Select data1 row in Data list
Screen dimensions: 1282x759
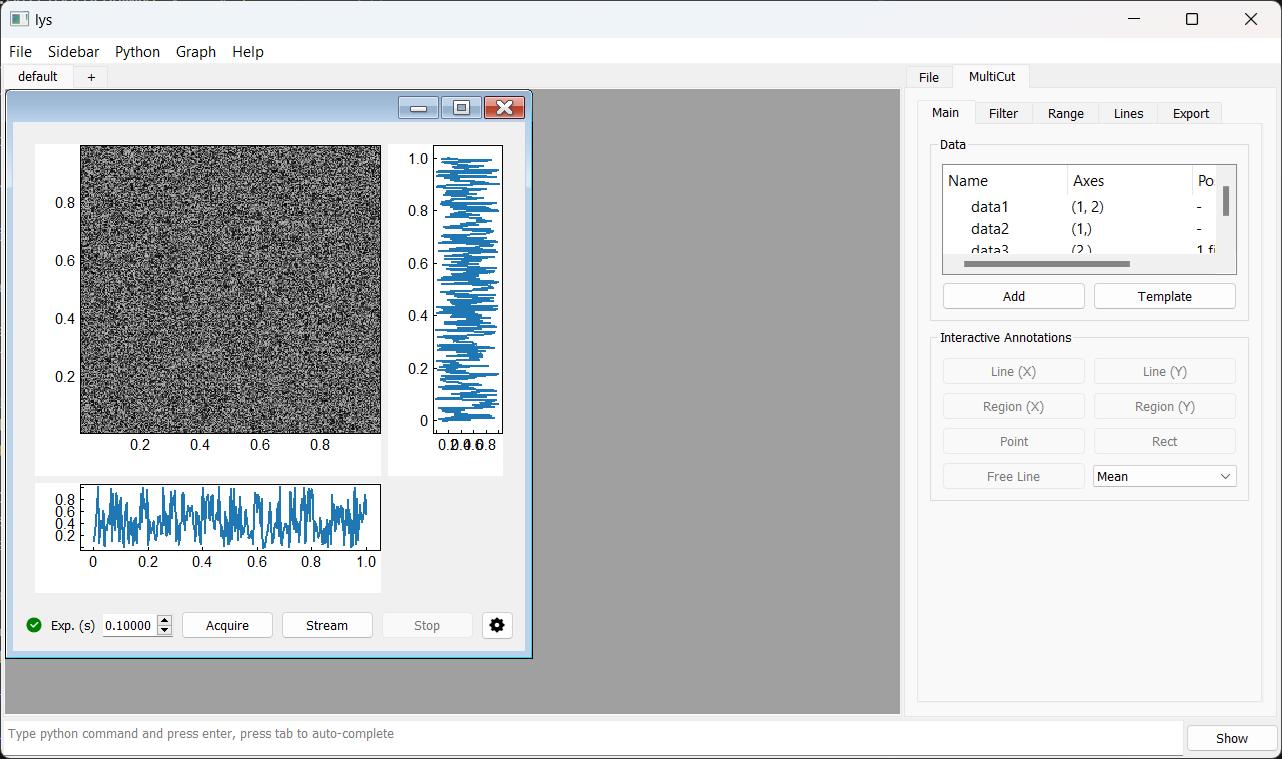point(990,207)
